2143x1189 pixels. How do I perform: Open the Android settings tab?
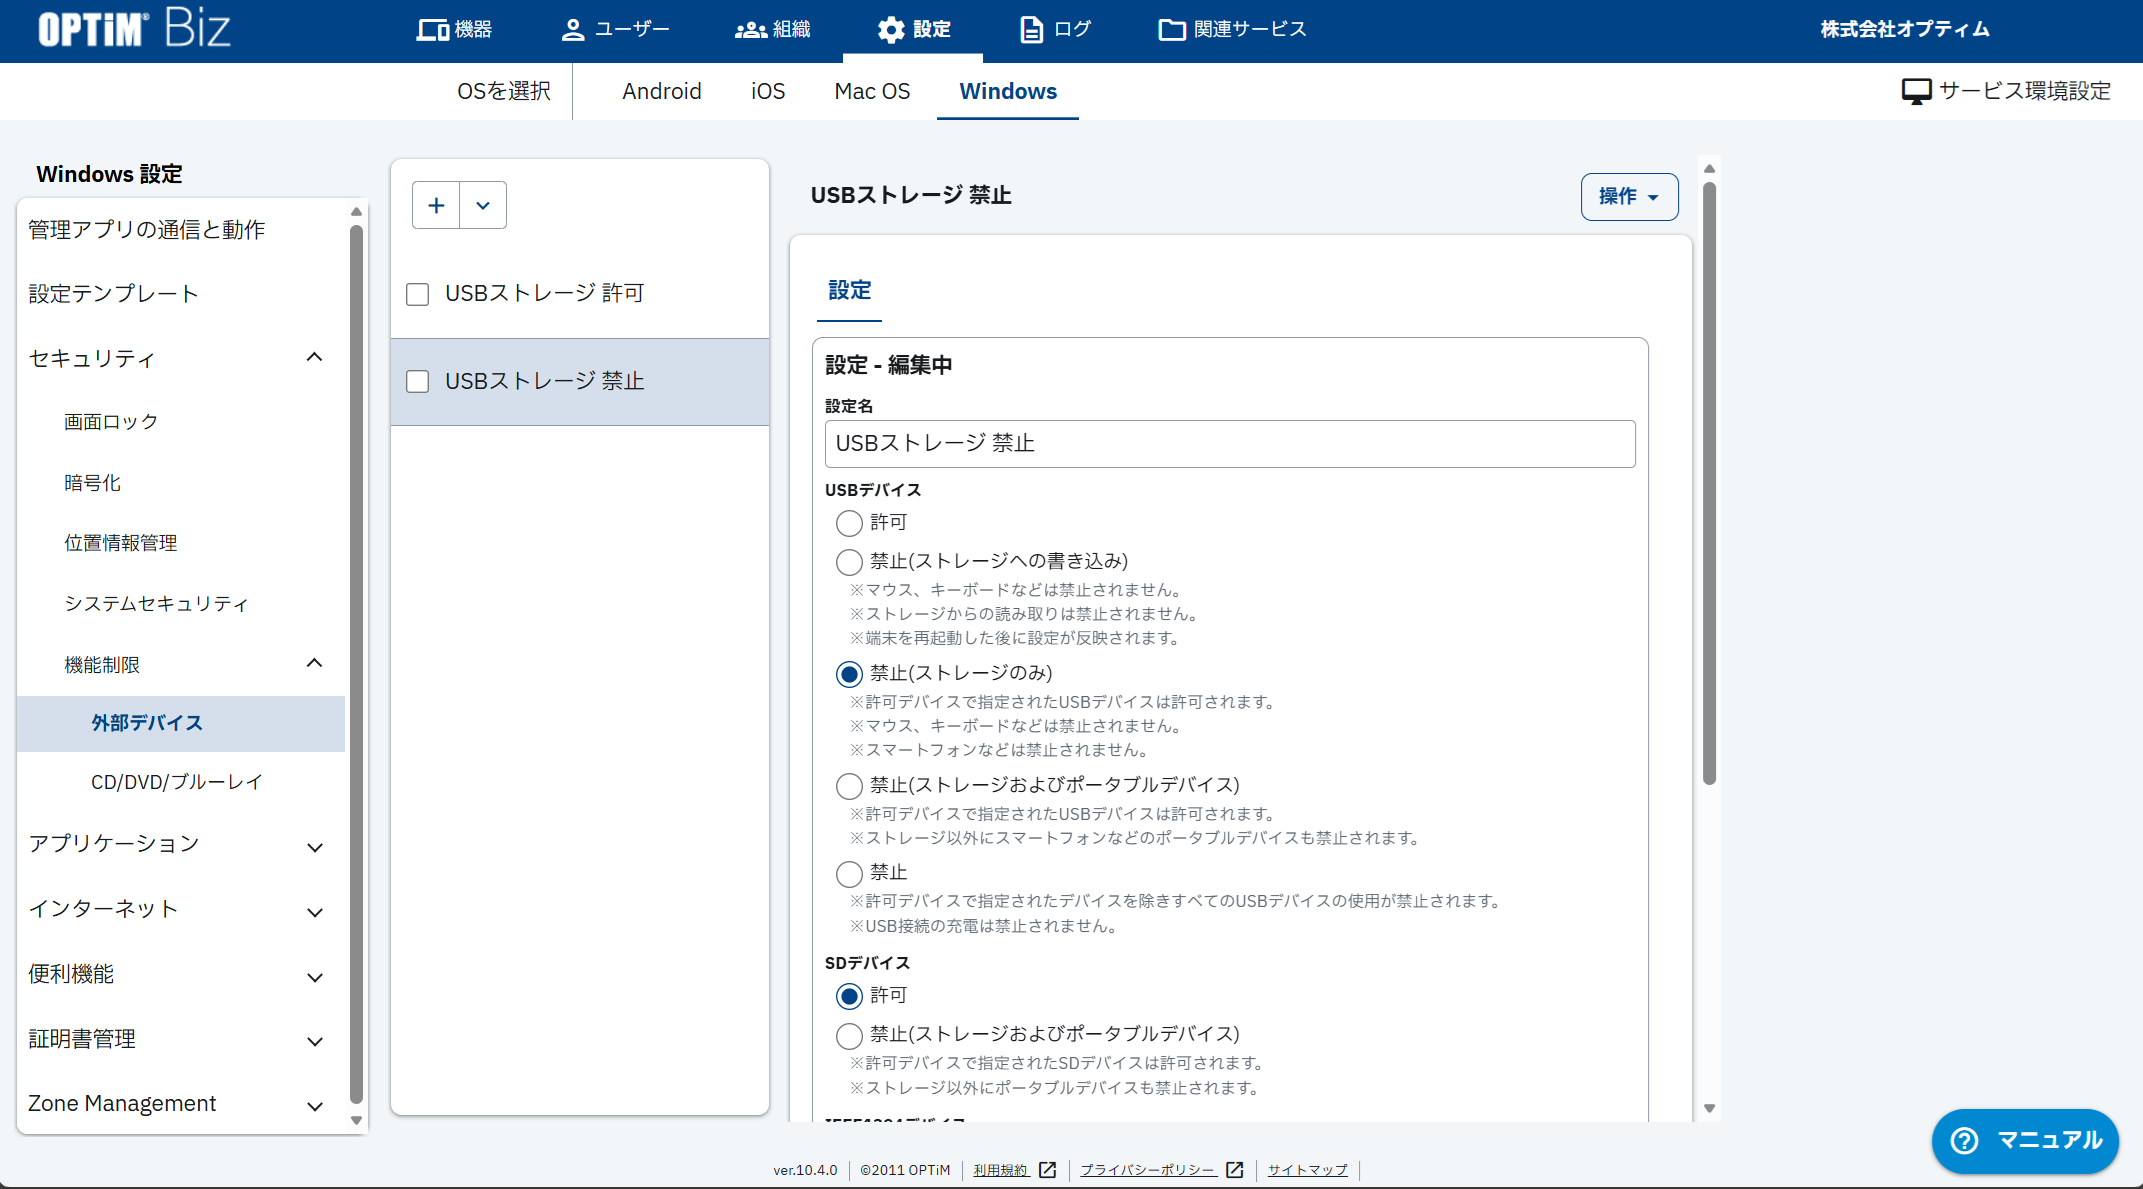pos(661,91)
